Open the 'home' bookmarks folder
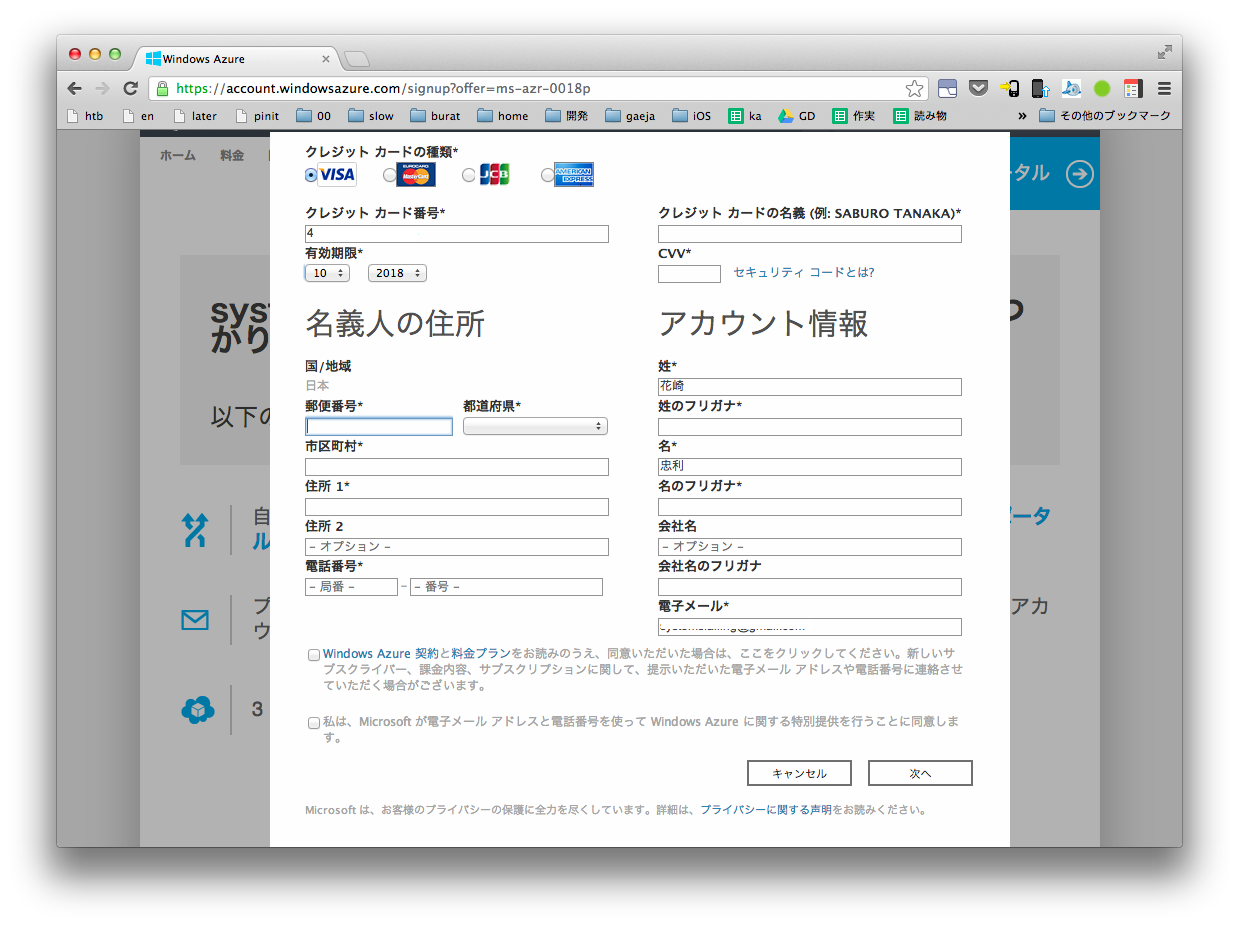This screenshot has width=1239, height=926. pyautogui.click(x=503, y=116)
